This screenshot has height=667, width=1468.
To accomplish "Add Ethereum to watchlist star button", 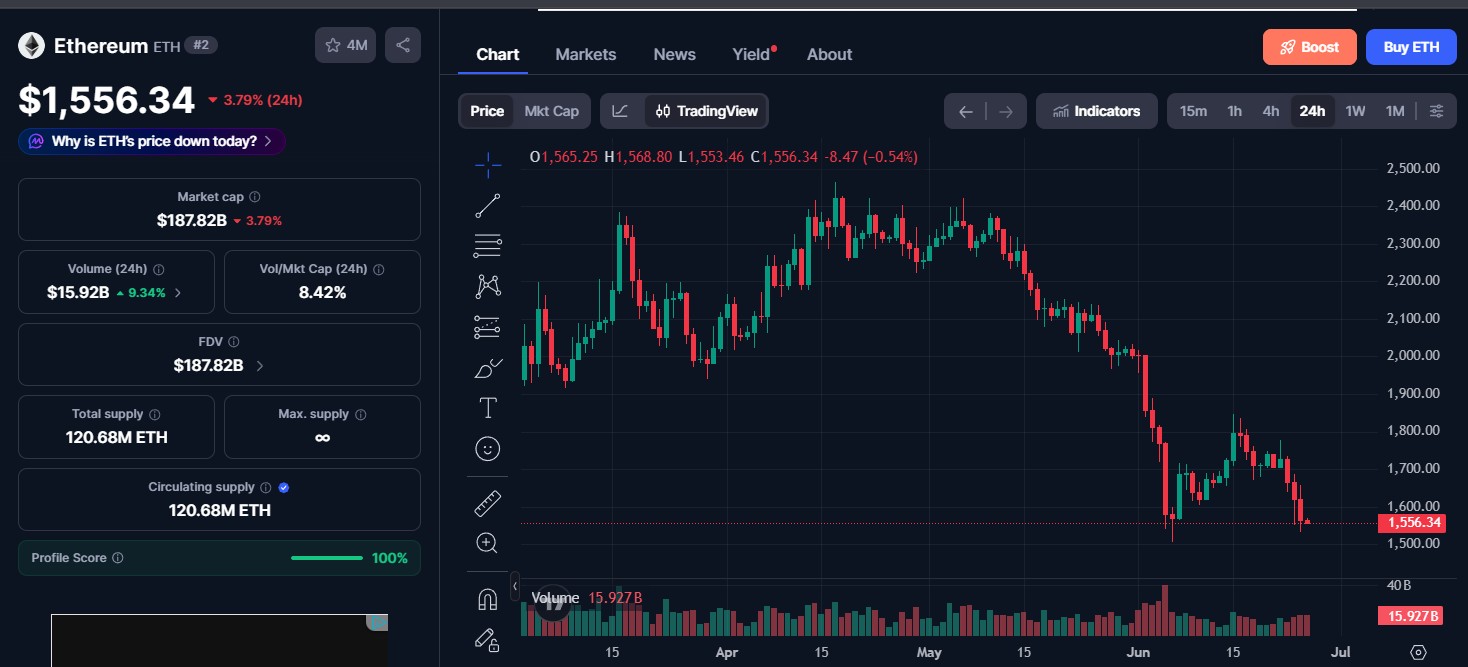I will click(346, 45).
